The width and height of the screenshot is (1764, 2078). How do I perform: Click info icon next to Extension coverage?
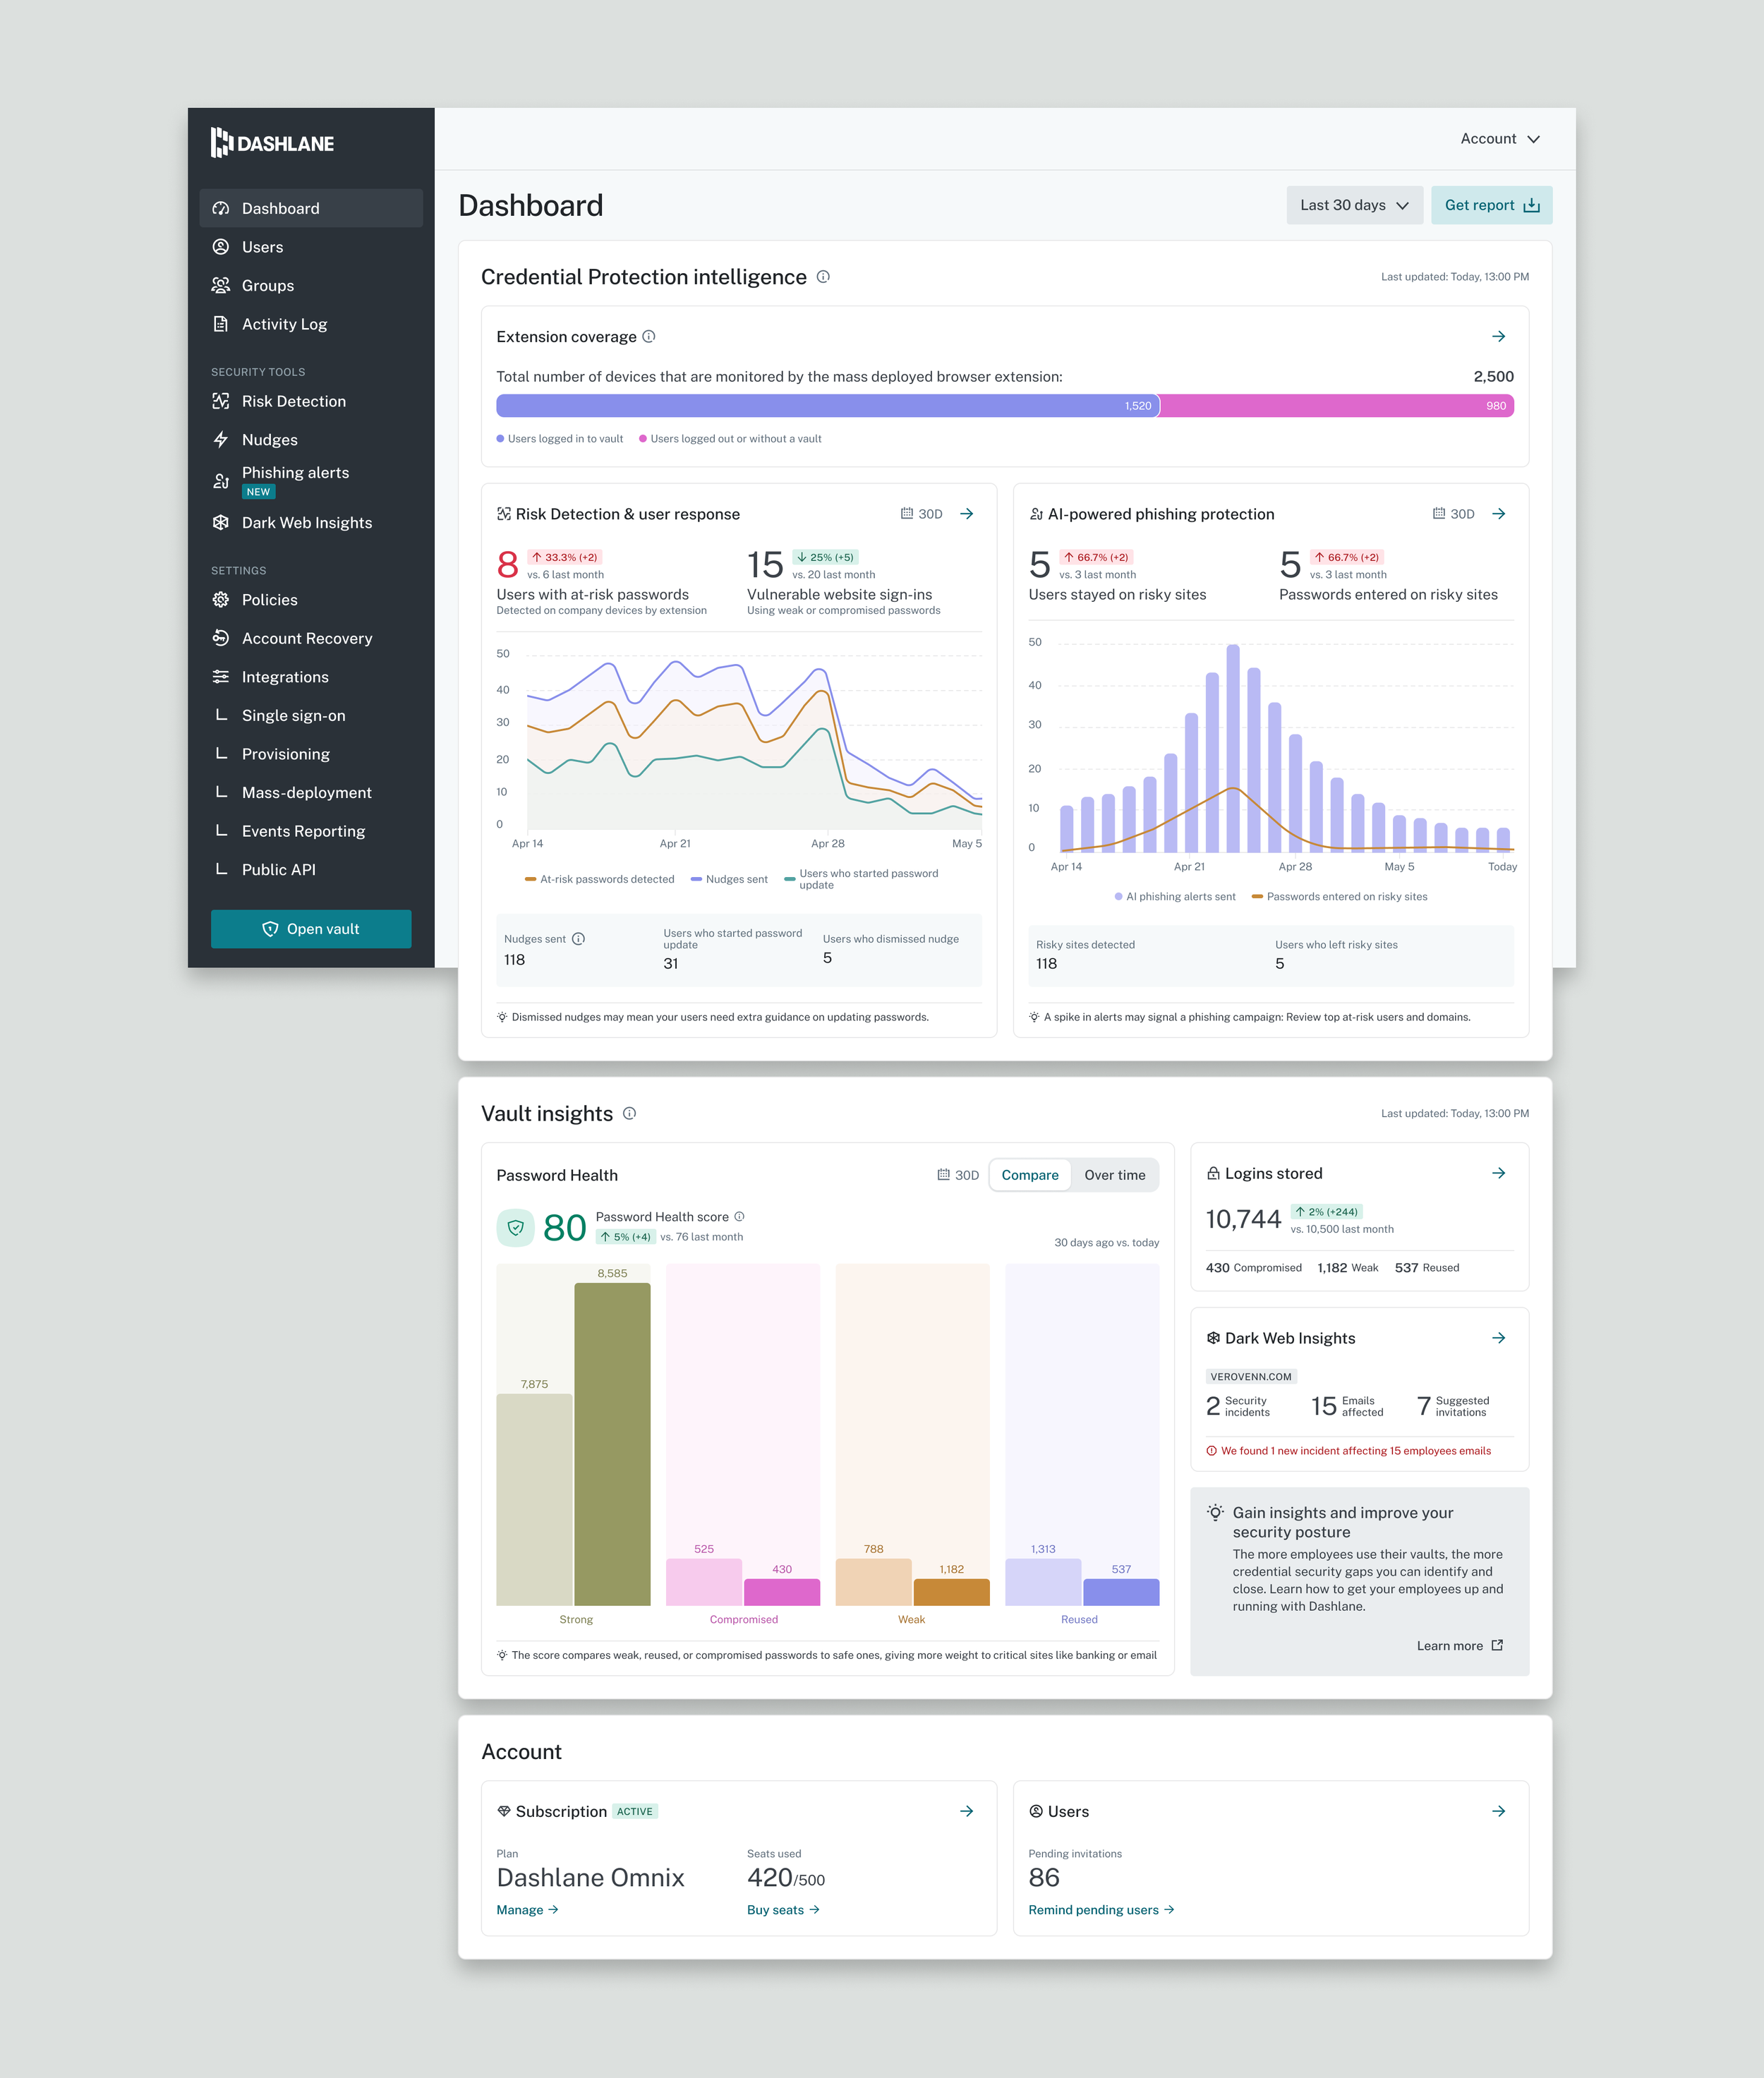tap(649, 337)
